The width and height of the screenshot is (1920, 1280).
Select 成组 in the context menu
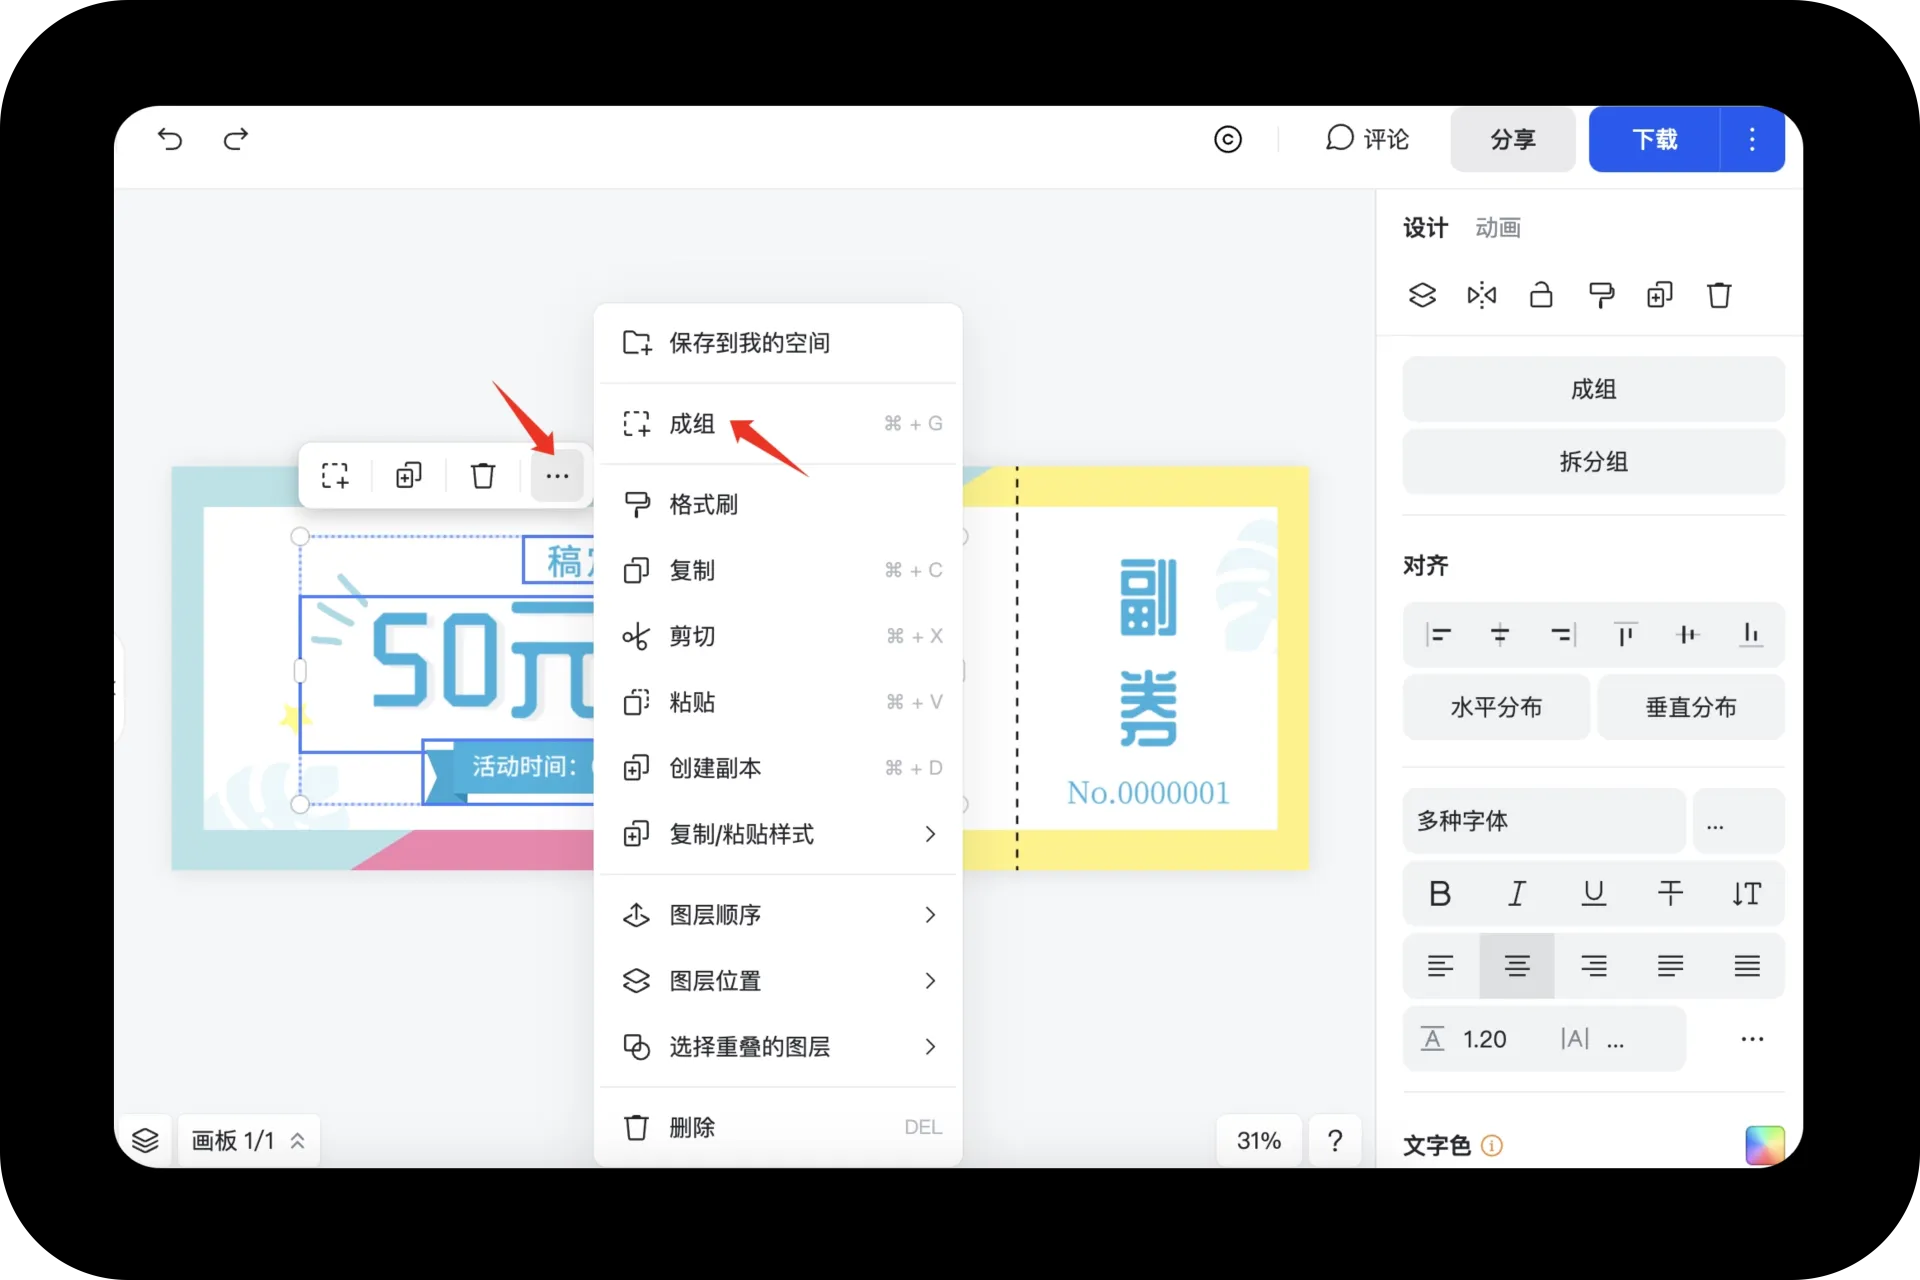click(692, 424)
